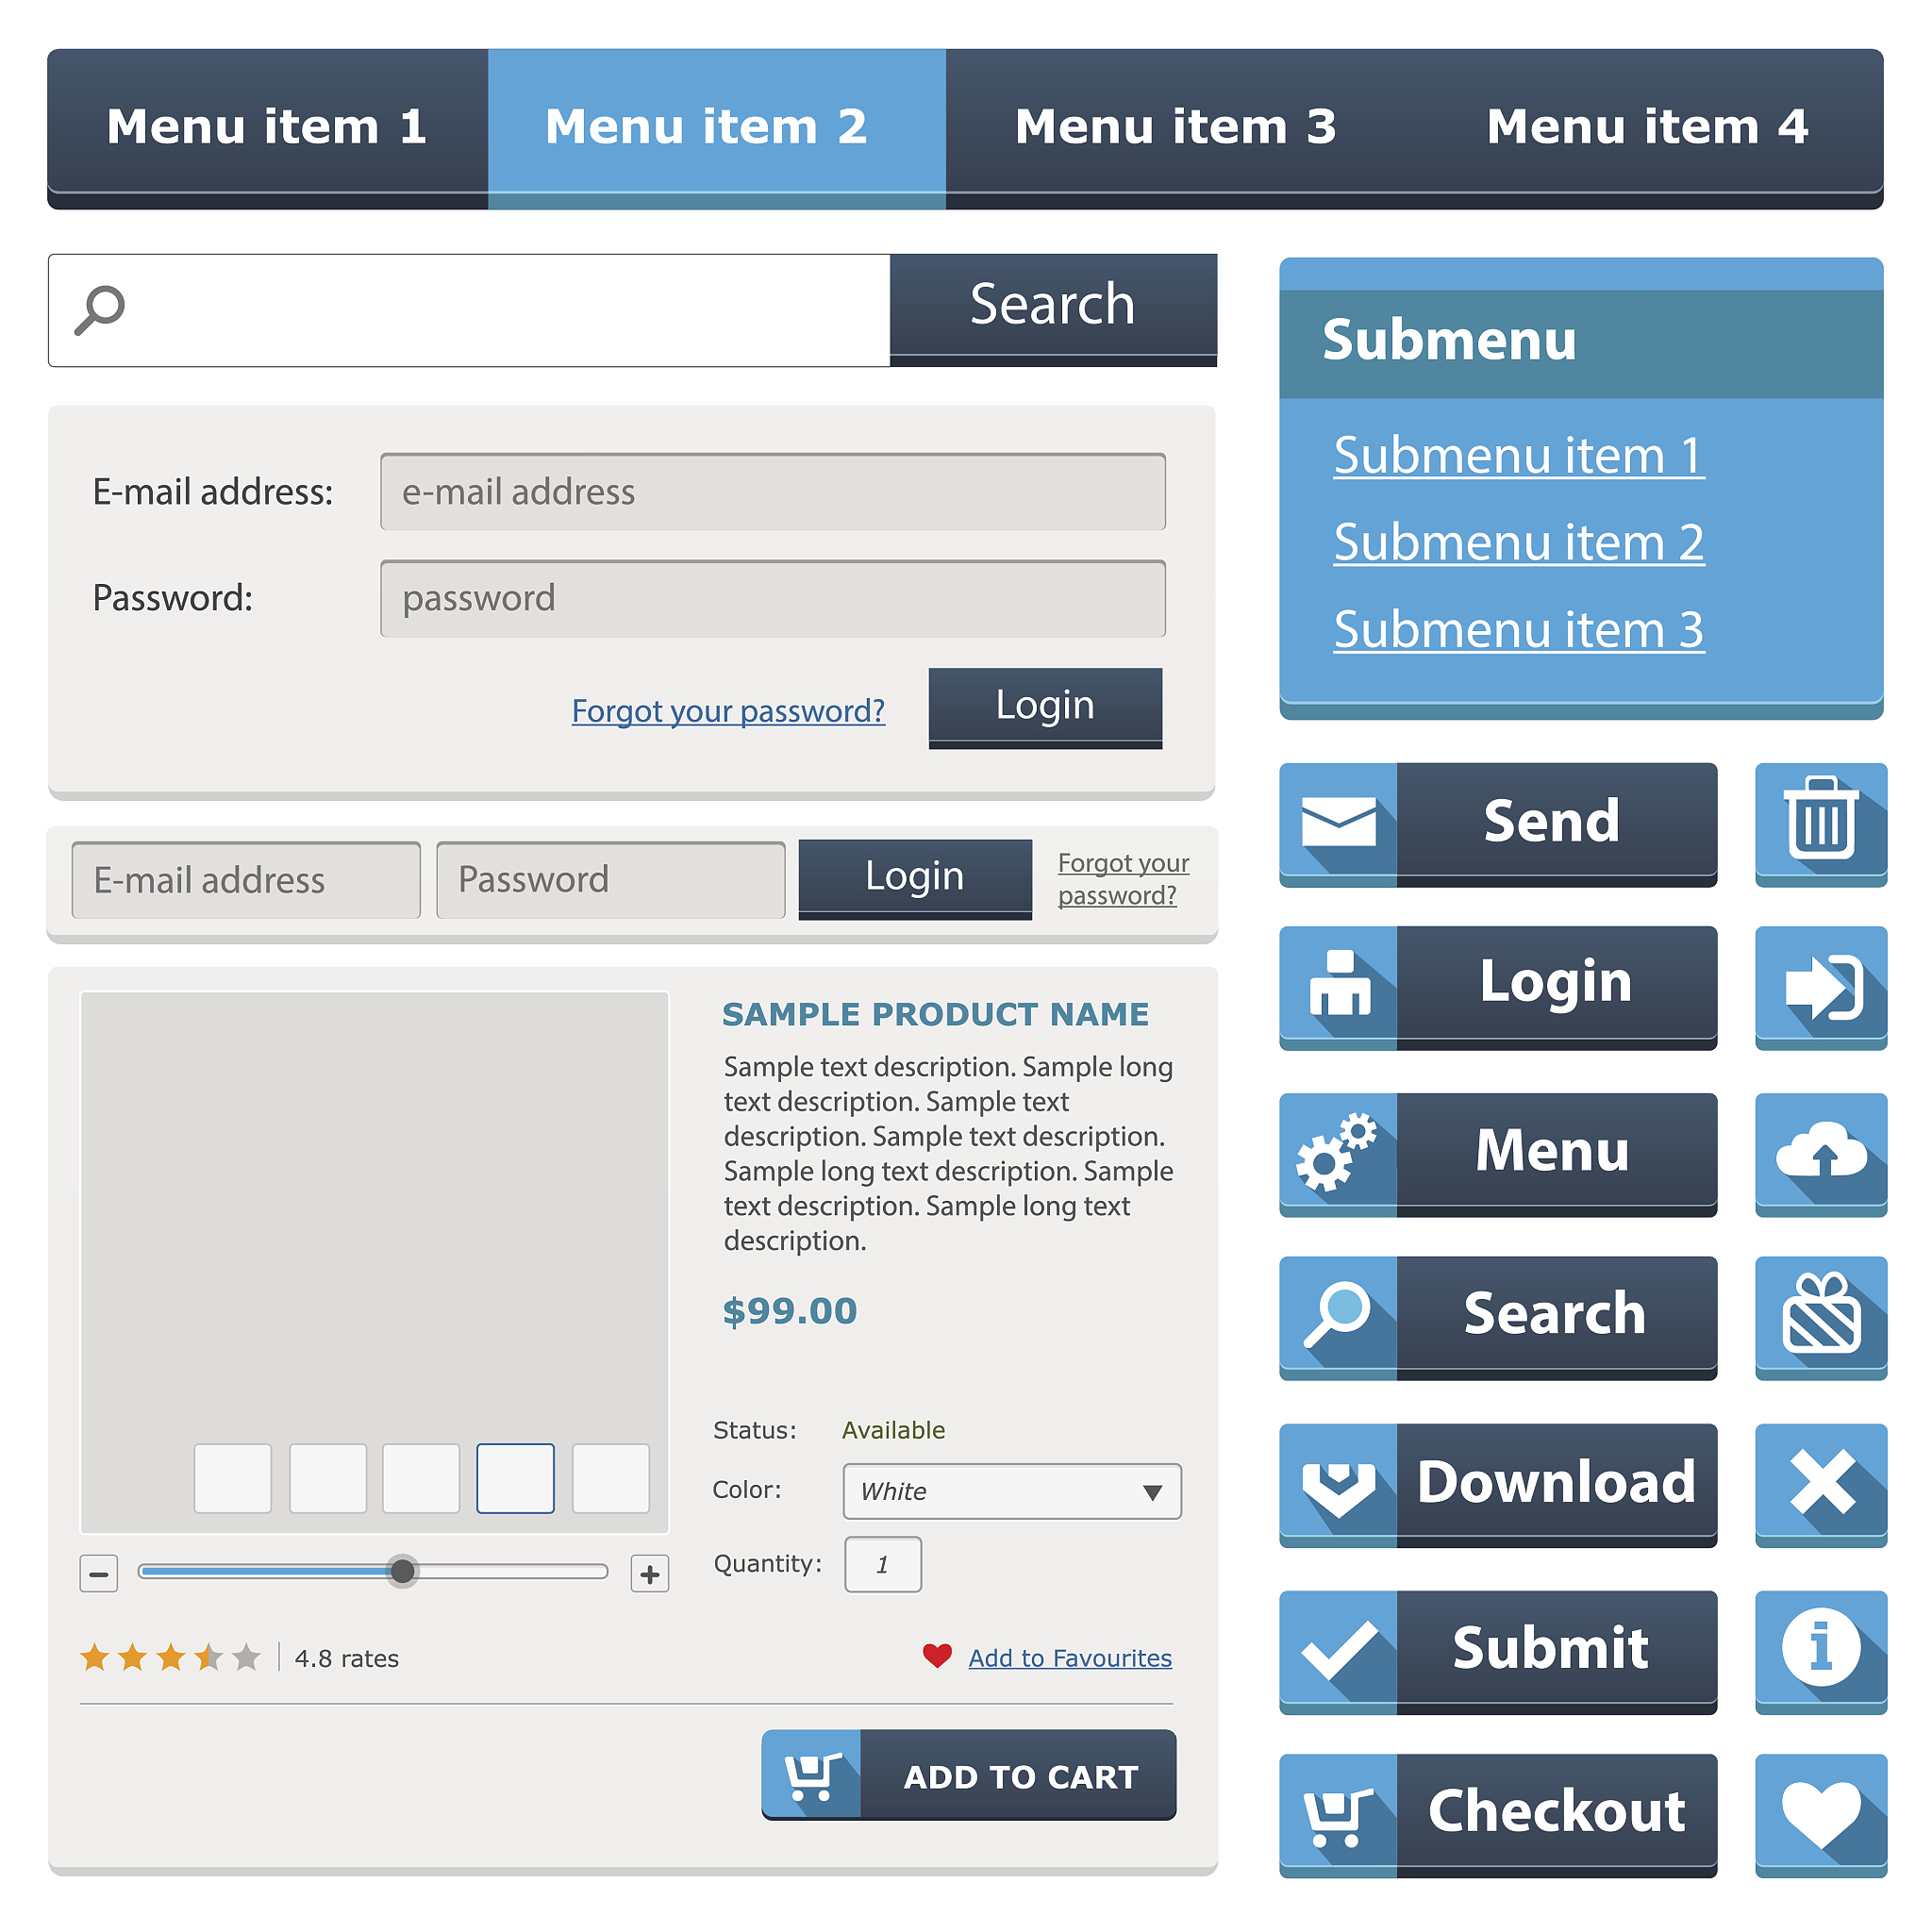Click the red heart beside Add to Favourites
Viewport: 1932px width, 1932px height.
click(x=937, y=1656)
